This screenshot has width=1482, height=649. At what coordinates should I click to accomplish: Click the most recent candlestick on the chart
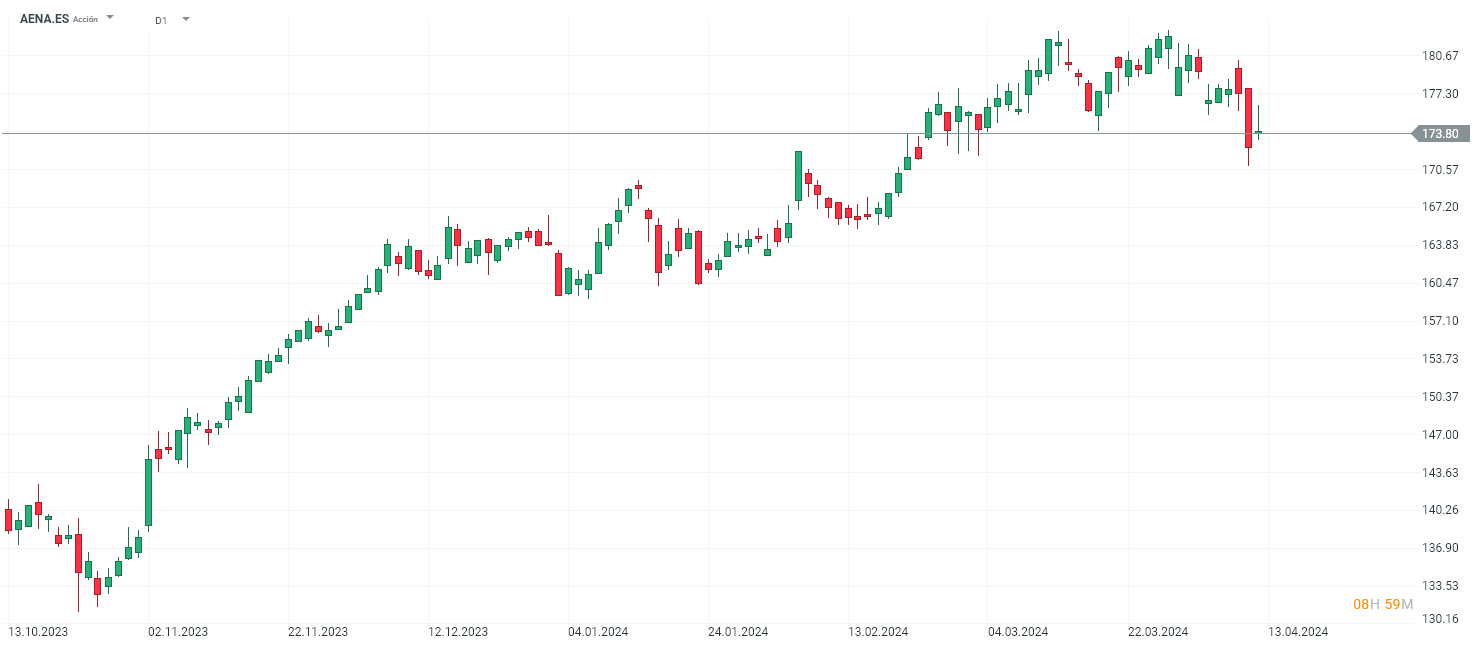tap(1258, 131)
